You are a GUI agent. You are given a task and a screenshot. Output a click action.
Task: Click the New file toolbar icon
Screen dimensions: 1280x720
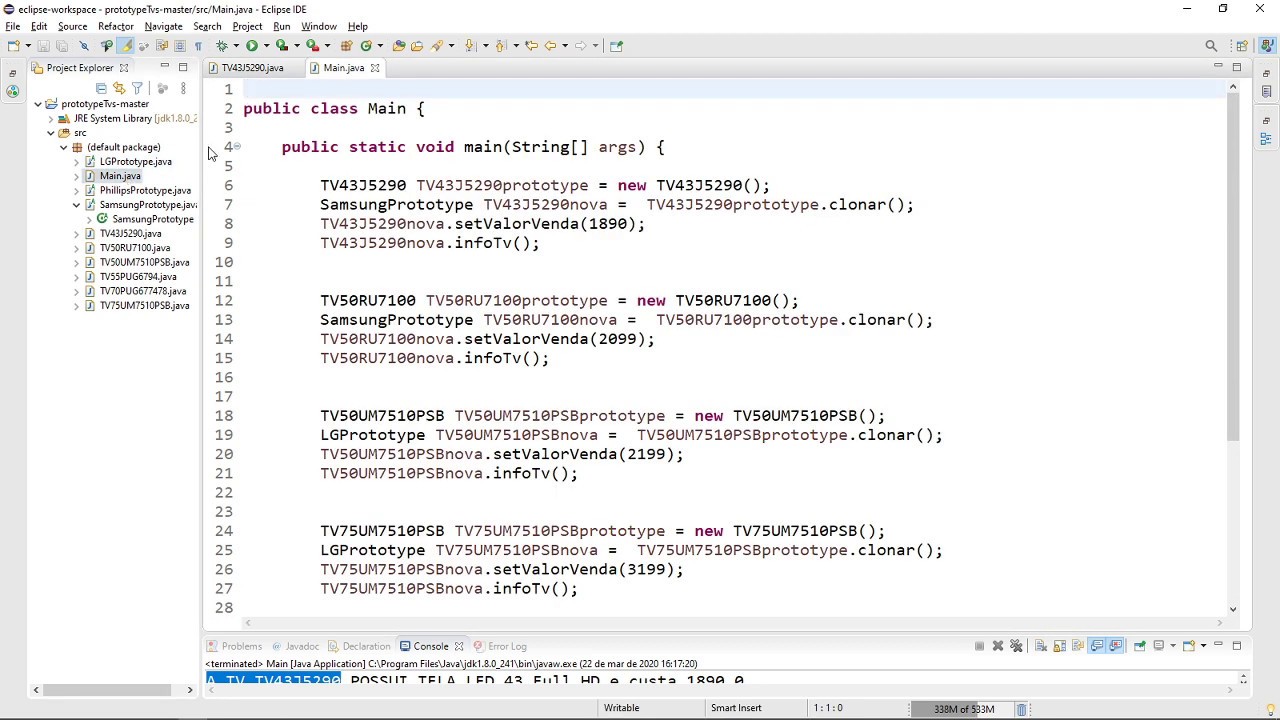[12, 45]
